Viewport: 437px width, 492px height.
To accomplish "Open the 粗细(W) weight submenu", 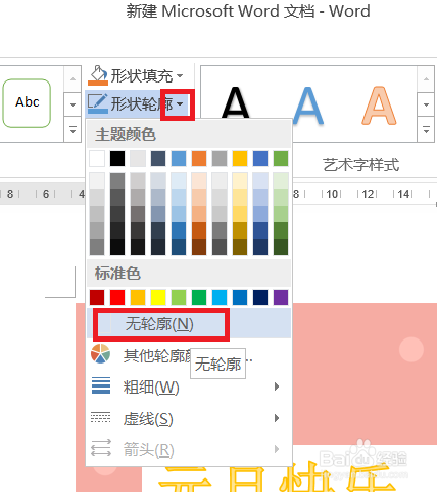I will [x=189, y=387].
